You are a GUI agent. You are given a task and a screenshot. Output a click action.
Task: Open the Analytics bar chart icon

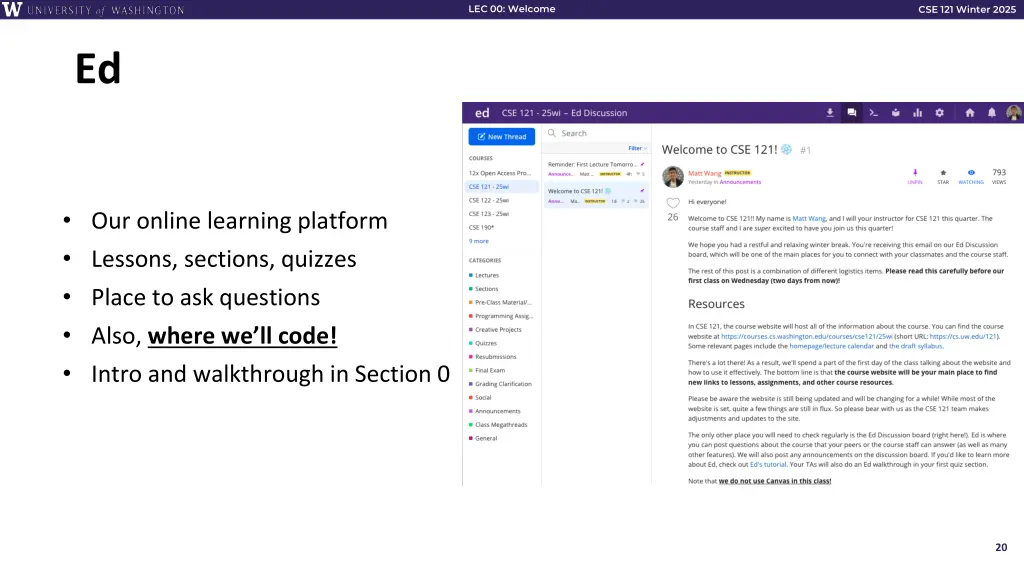click(x=918, y=113)
